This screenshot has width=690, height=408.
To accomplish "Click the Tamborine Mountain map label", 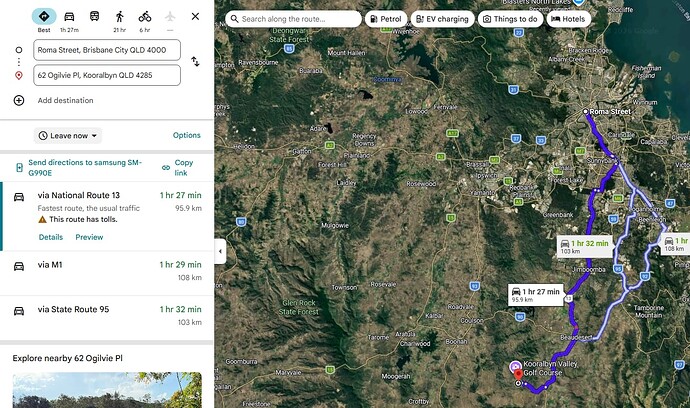I will [x=649, y=311].
